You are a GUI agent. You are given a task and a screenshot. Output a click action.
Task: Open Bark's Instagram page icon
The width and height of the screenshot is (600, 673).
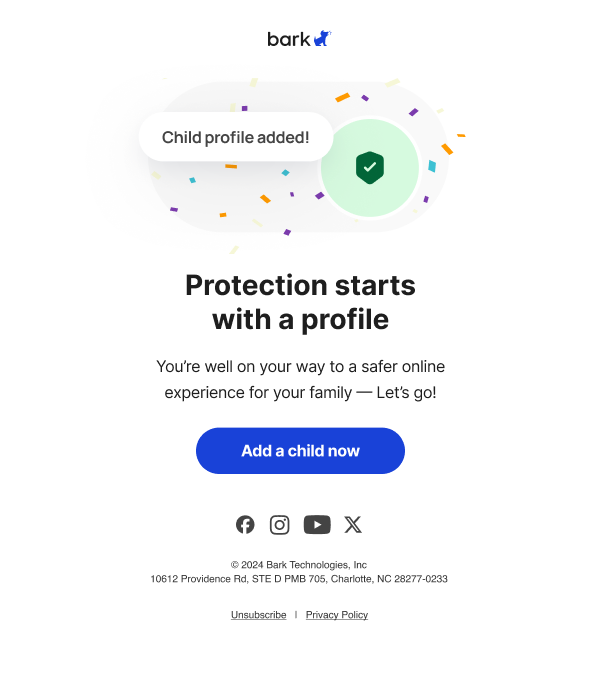280,524
